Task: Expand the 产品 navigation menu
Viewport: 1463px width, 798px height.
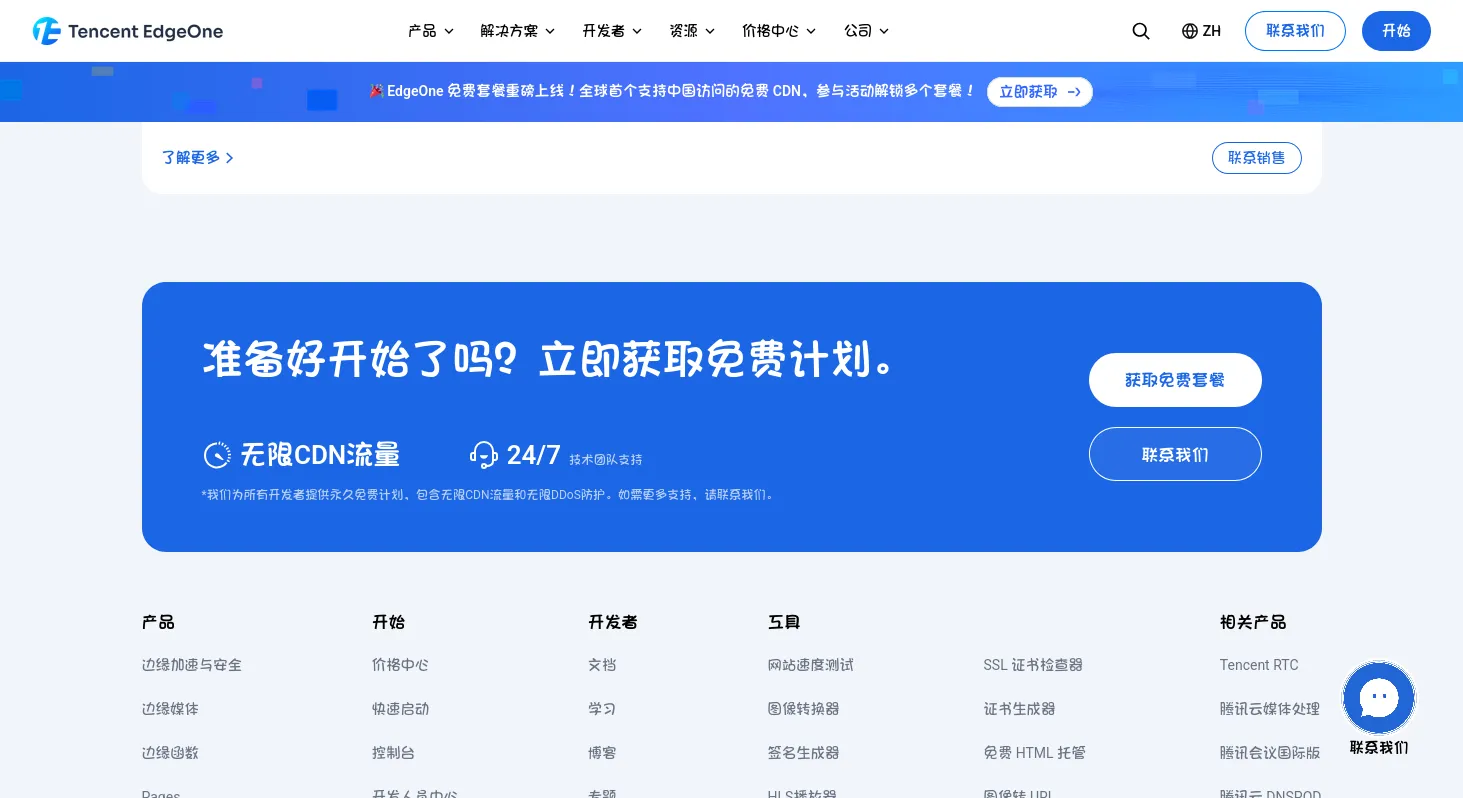Action: 431,31
